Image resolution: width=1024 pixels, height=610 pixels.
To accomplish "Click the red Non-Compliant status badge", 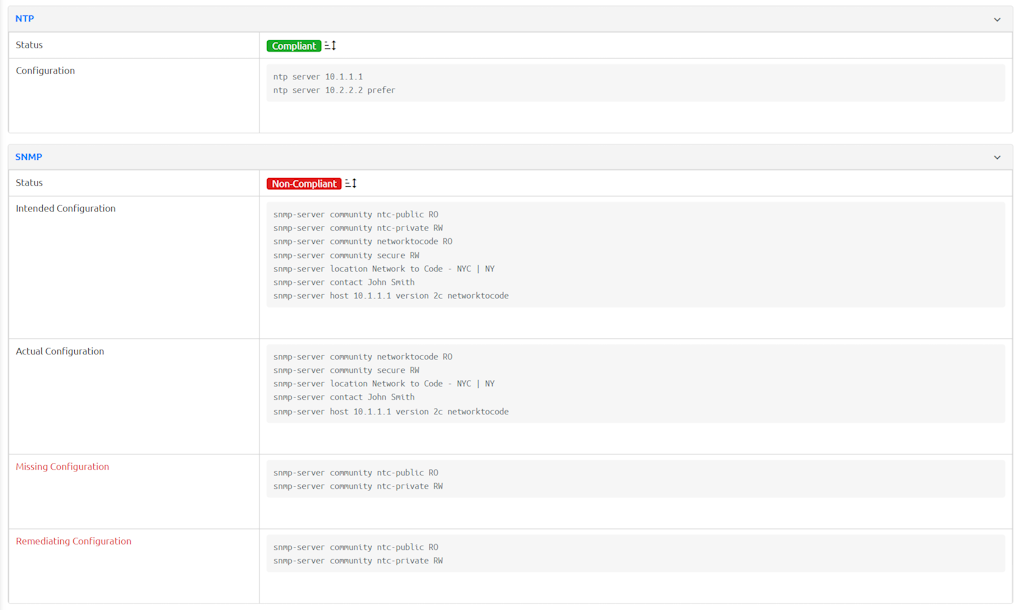I will 304,184.
